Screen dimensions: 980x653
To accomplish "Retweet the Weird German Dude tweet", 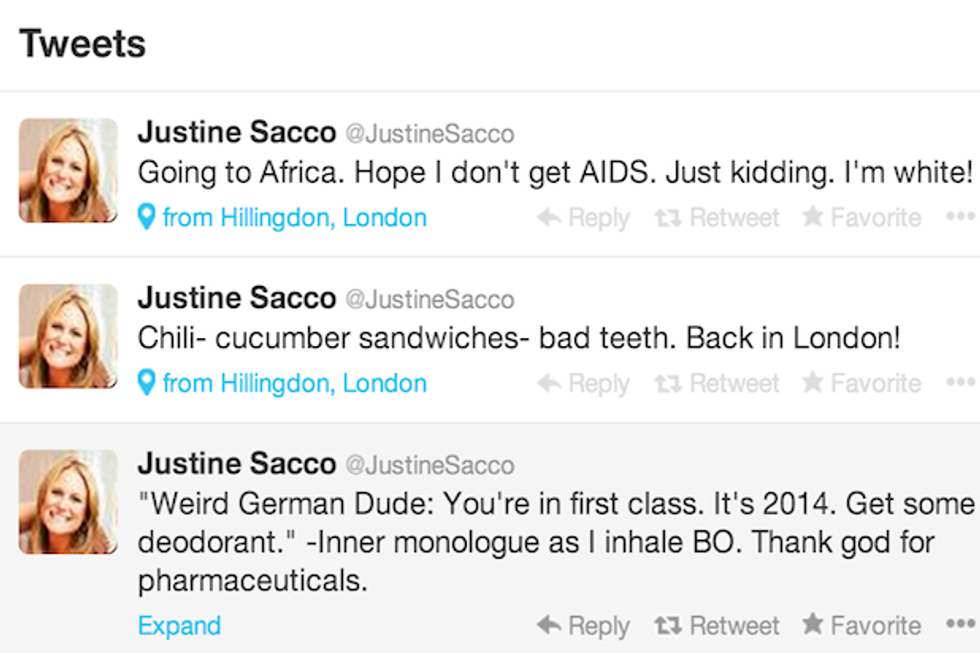I will (x=716, y=626).
